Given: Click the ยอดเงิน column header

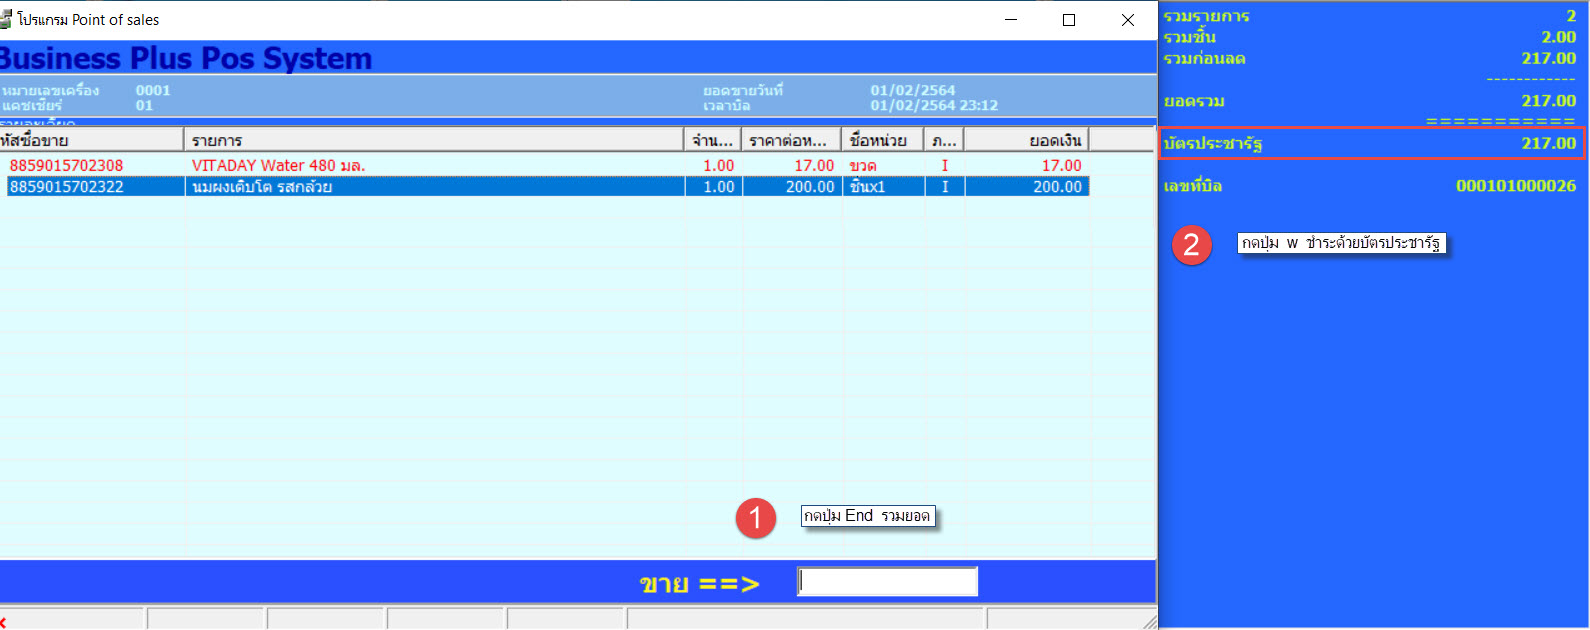Looking at the screenshot, I should pyautogui.click(x=1026, y=140).
